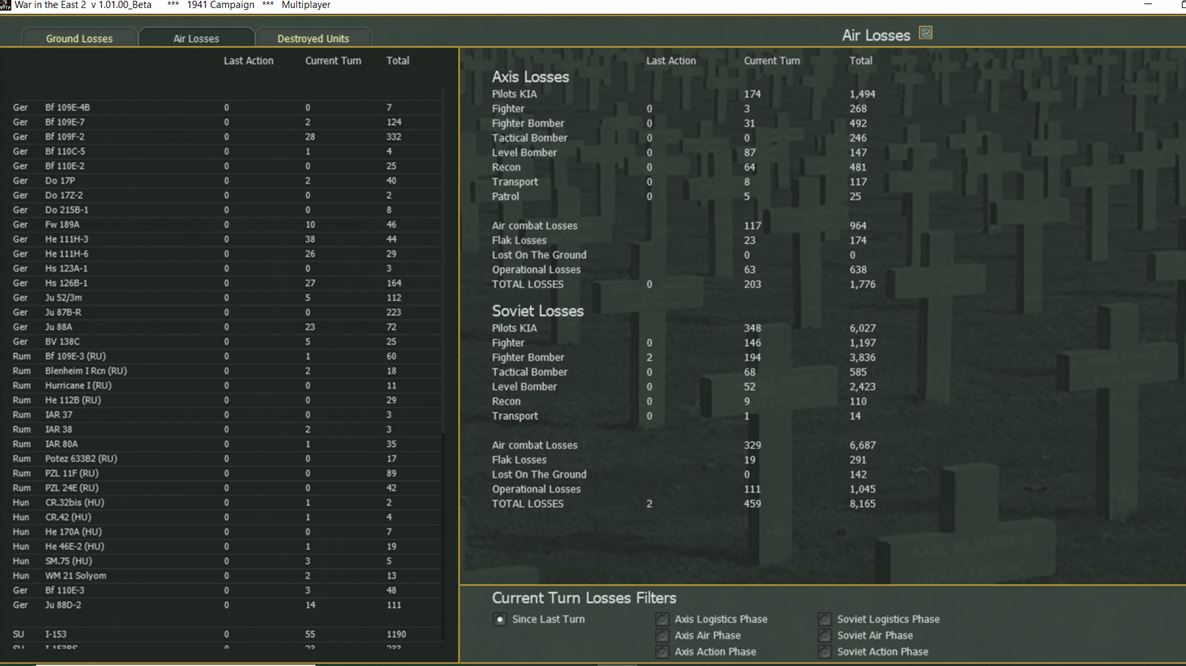The image size is (1186, 666).
Task: Select the WM 21 Solyom row
Action: coord(225,576)
